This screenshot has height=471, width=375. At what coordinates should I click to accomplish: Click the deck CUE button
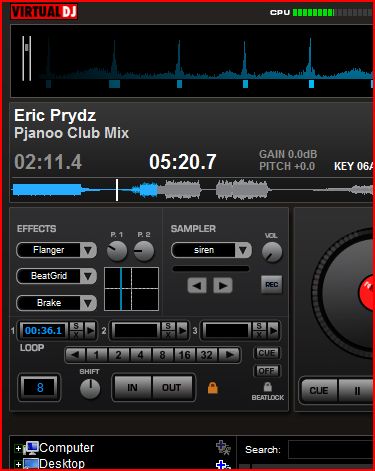pyautogui.click(x=319, y=390)
